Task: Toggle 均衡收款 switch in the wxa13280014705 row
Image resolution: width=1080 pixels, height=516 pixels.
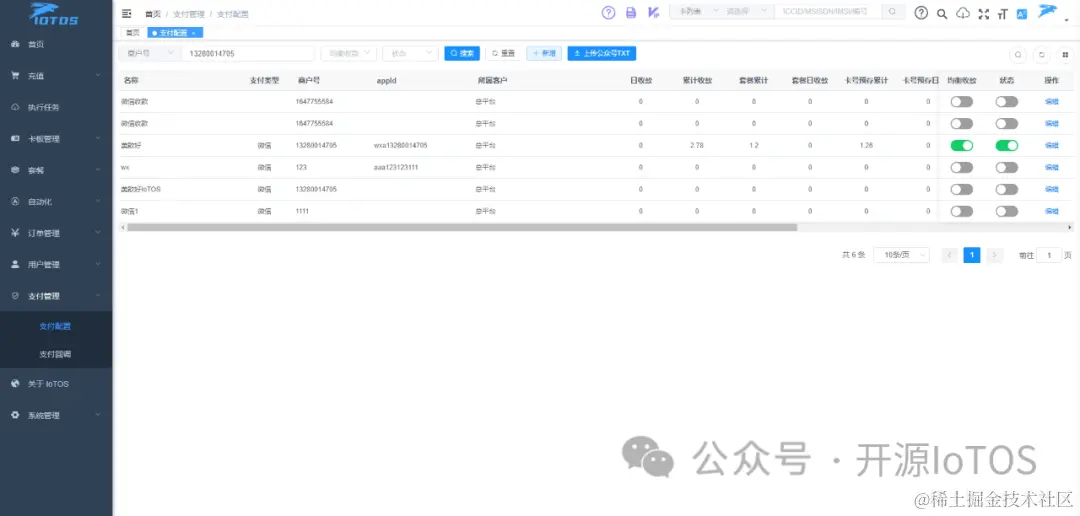Action: click(962, 145)
